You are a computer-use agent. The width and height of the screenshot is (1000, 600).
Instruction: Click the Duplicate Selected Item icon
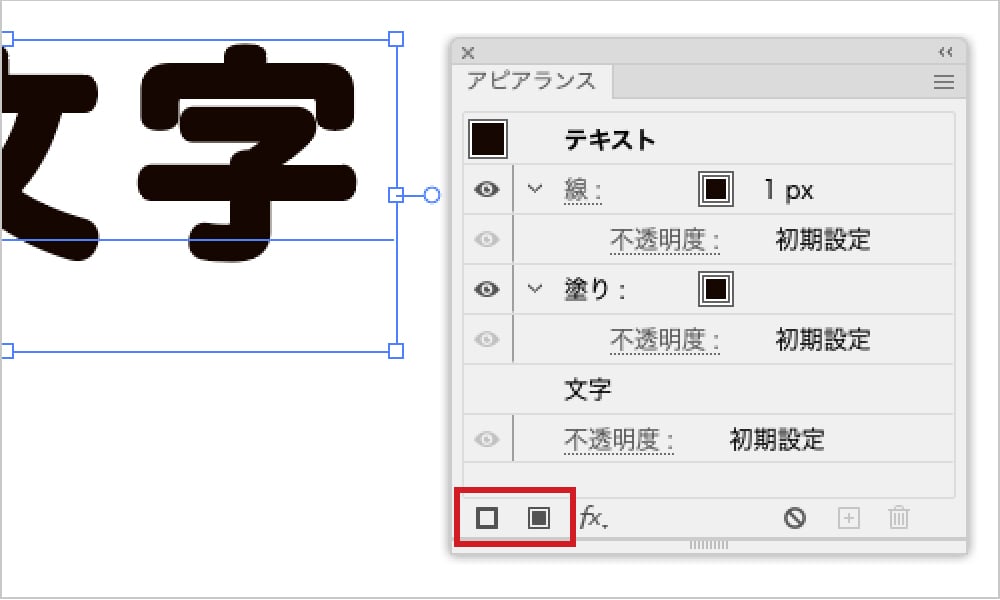click(848, 518)
